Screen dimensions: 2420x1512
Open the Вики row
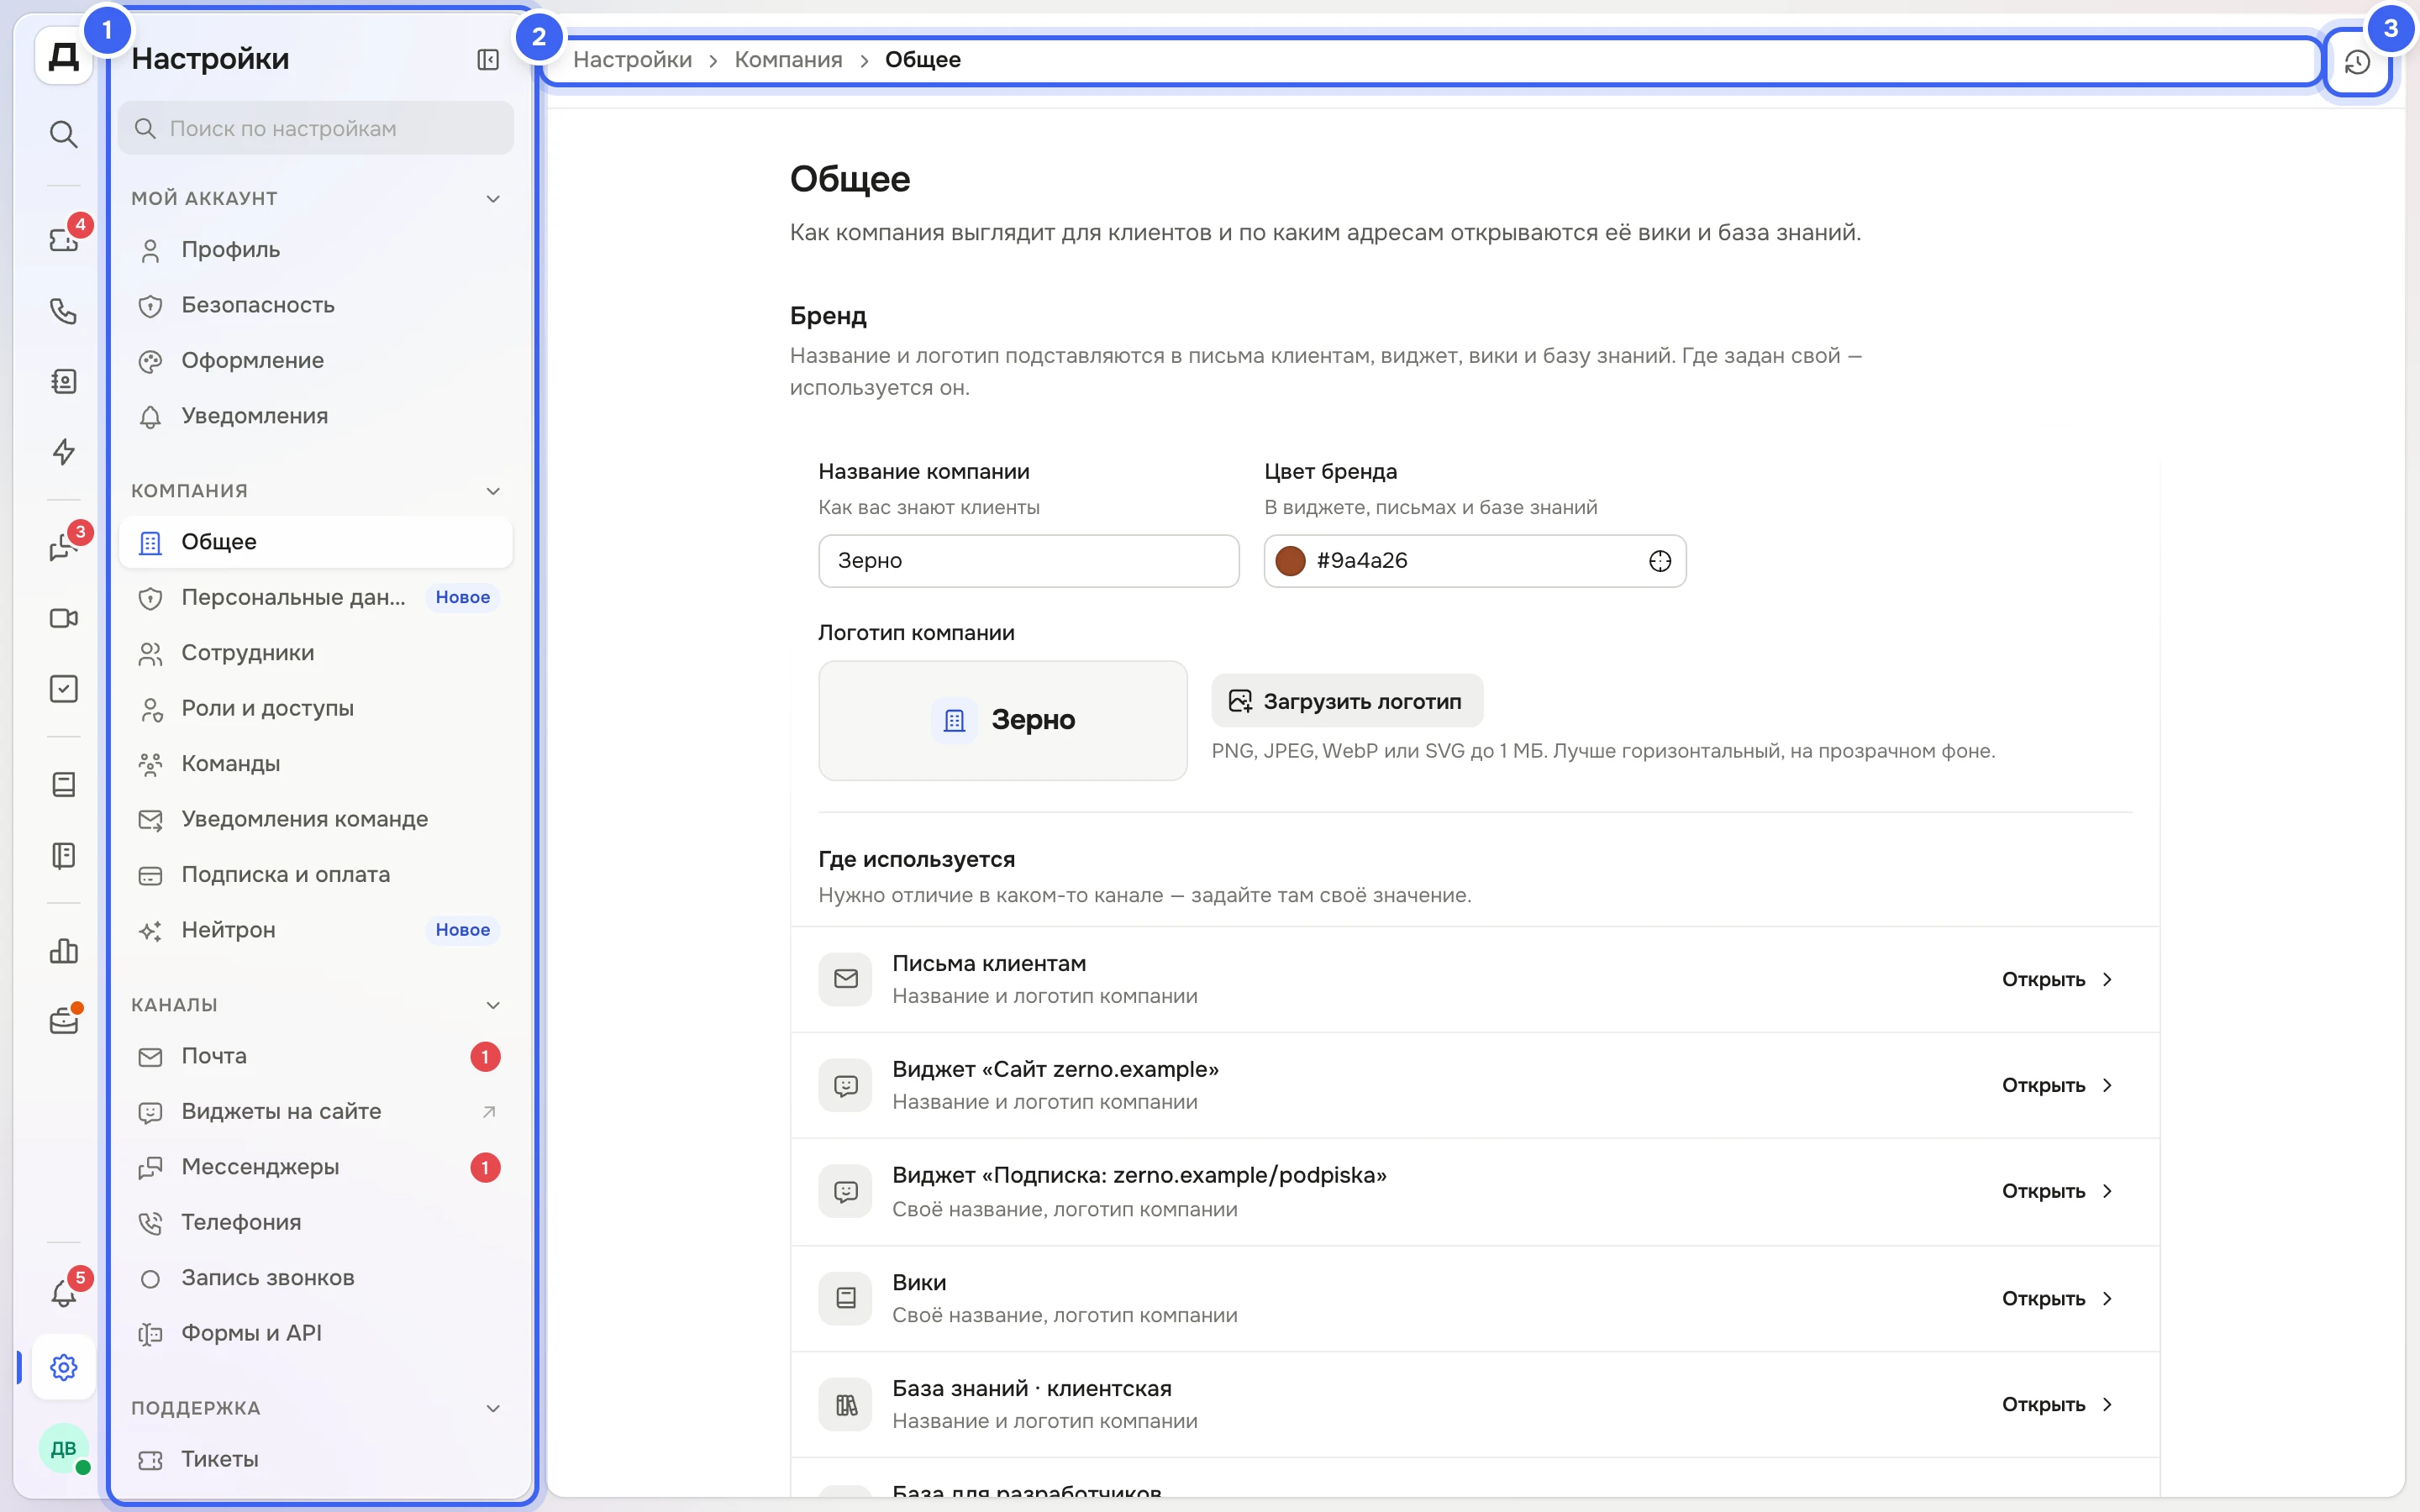tap(1475, 1299)
